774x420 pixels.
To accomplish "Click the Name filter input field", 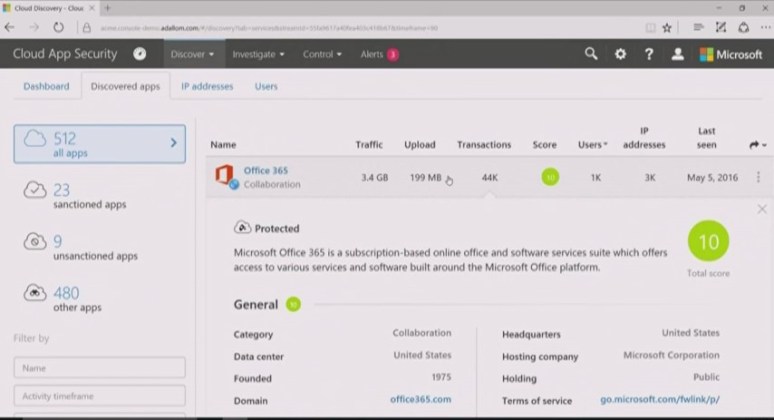I will click(100, 368).
